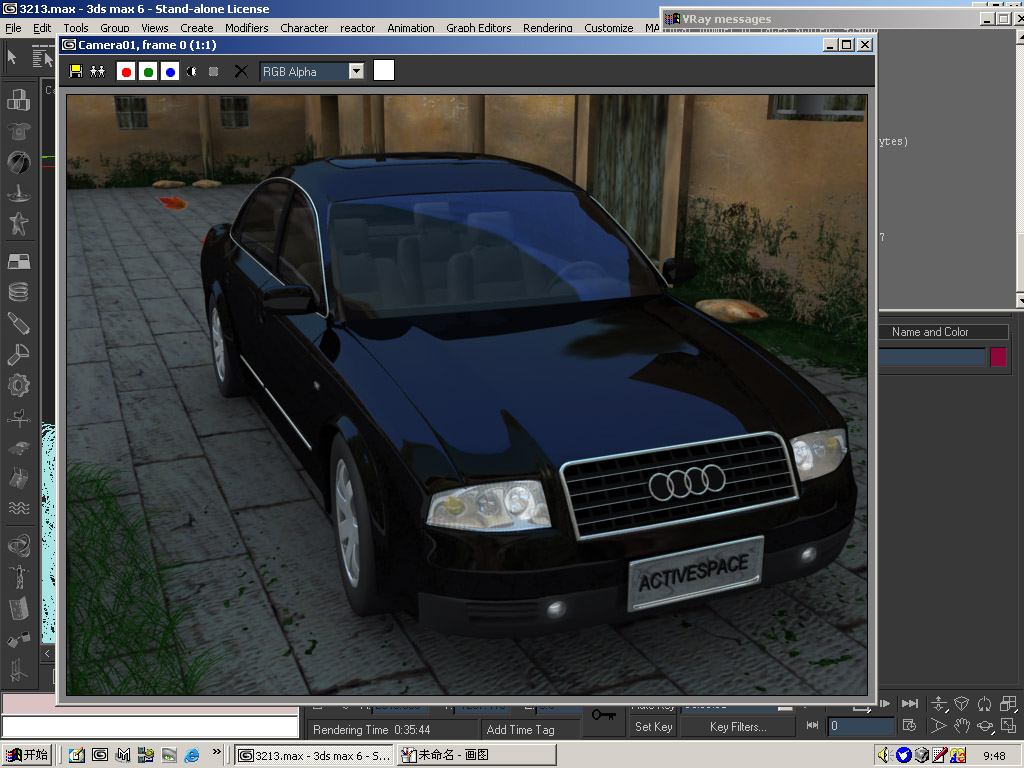Click the reactor water waves icon

18,509
